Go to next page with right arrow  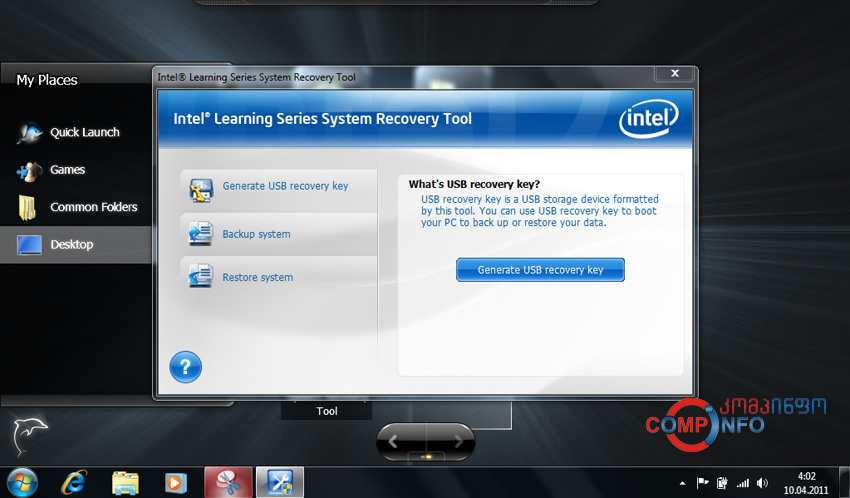(x=458, y=442)
